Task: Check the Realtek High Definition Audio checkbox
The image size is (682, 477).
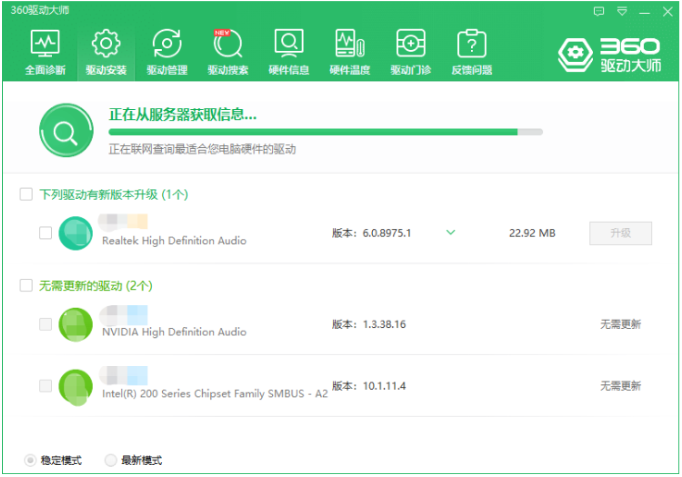Action: [x=45, y=233]
